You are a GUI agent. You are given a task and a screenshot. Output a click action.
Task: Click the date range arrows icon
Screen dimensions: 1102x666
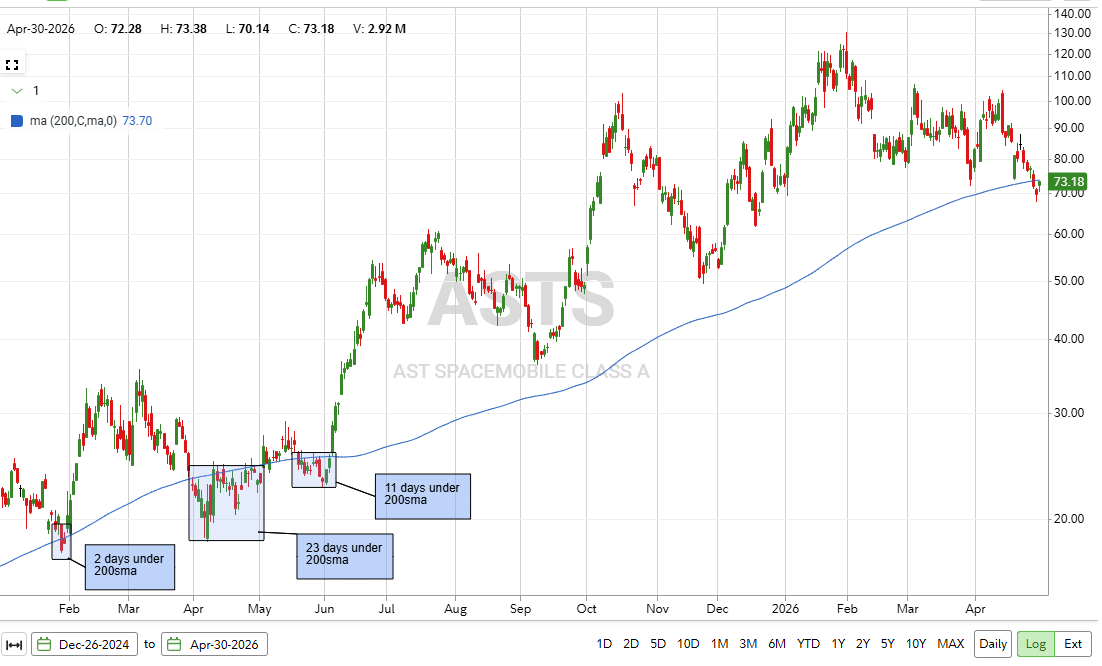(14, 644)
